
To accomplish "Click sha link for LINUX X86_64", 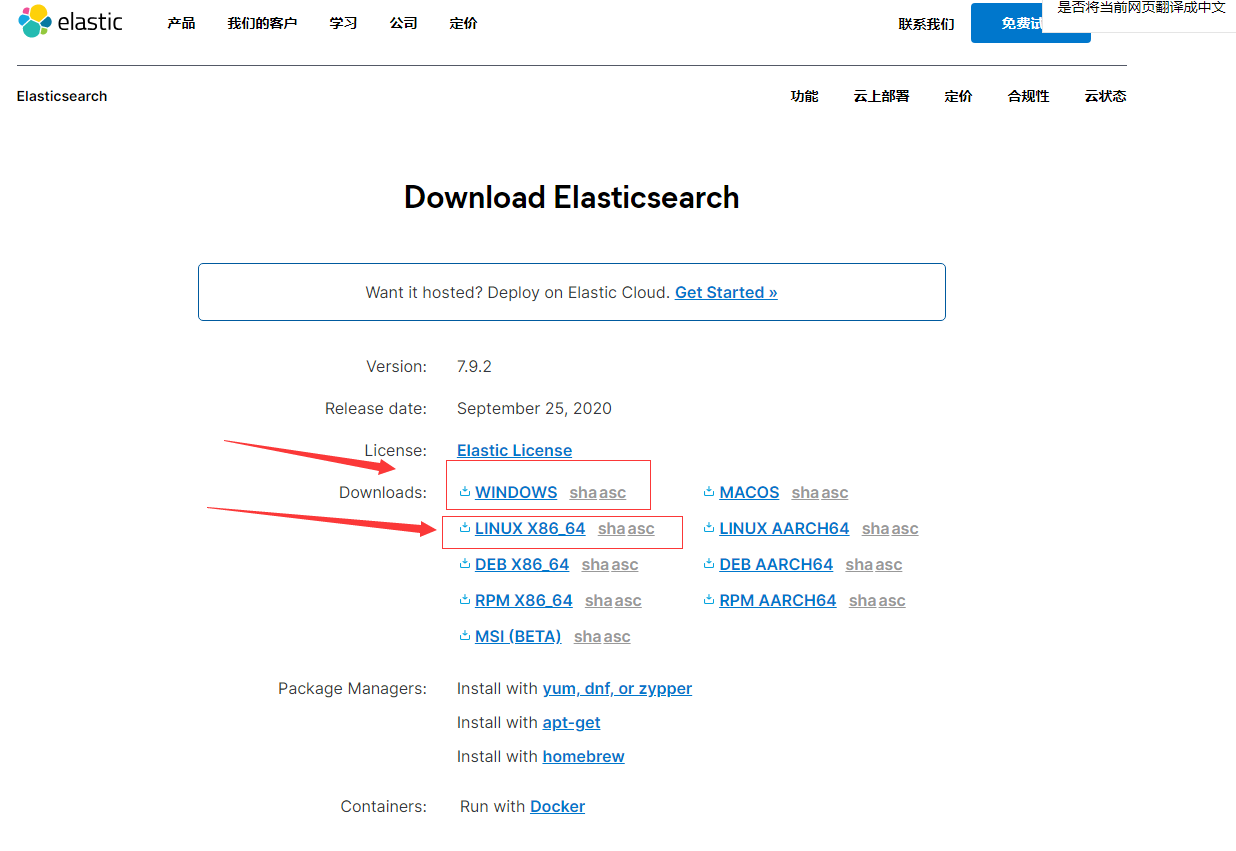I will tap(611, 528).
